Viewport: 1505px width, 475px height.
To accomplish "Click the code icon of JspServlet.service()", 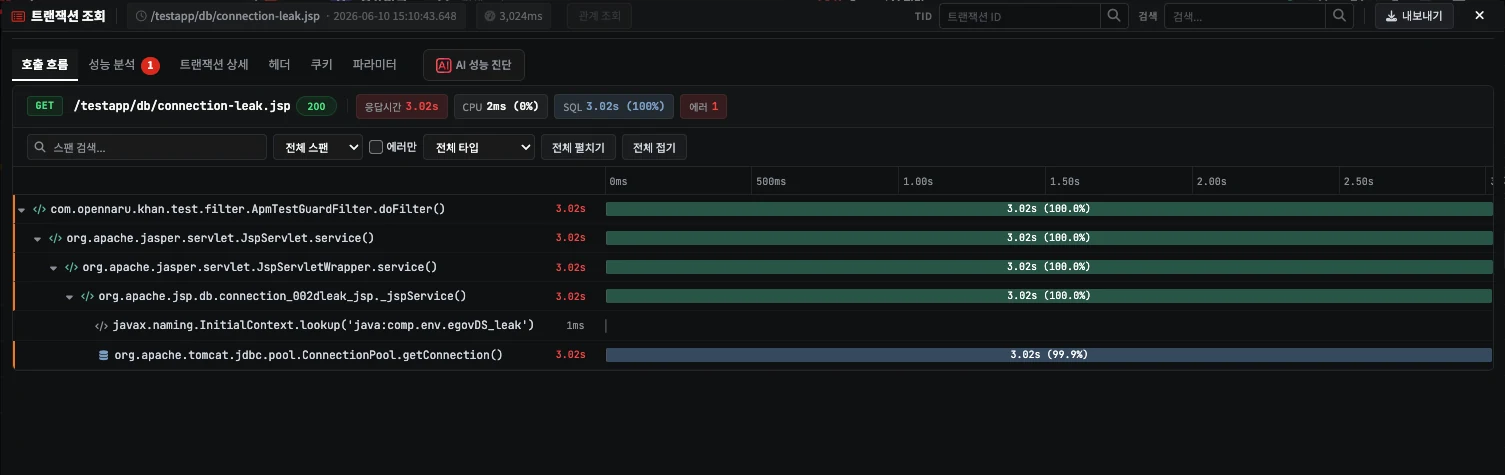I will (55, 238).
